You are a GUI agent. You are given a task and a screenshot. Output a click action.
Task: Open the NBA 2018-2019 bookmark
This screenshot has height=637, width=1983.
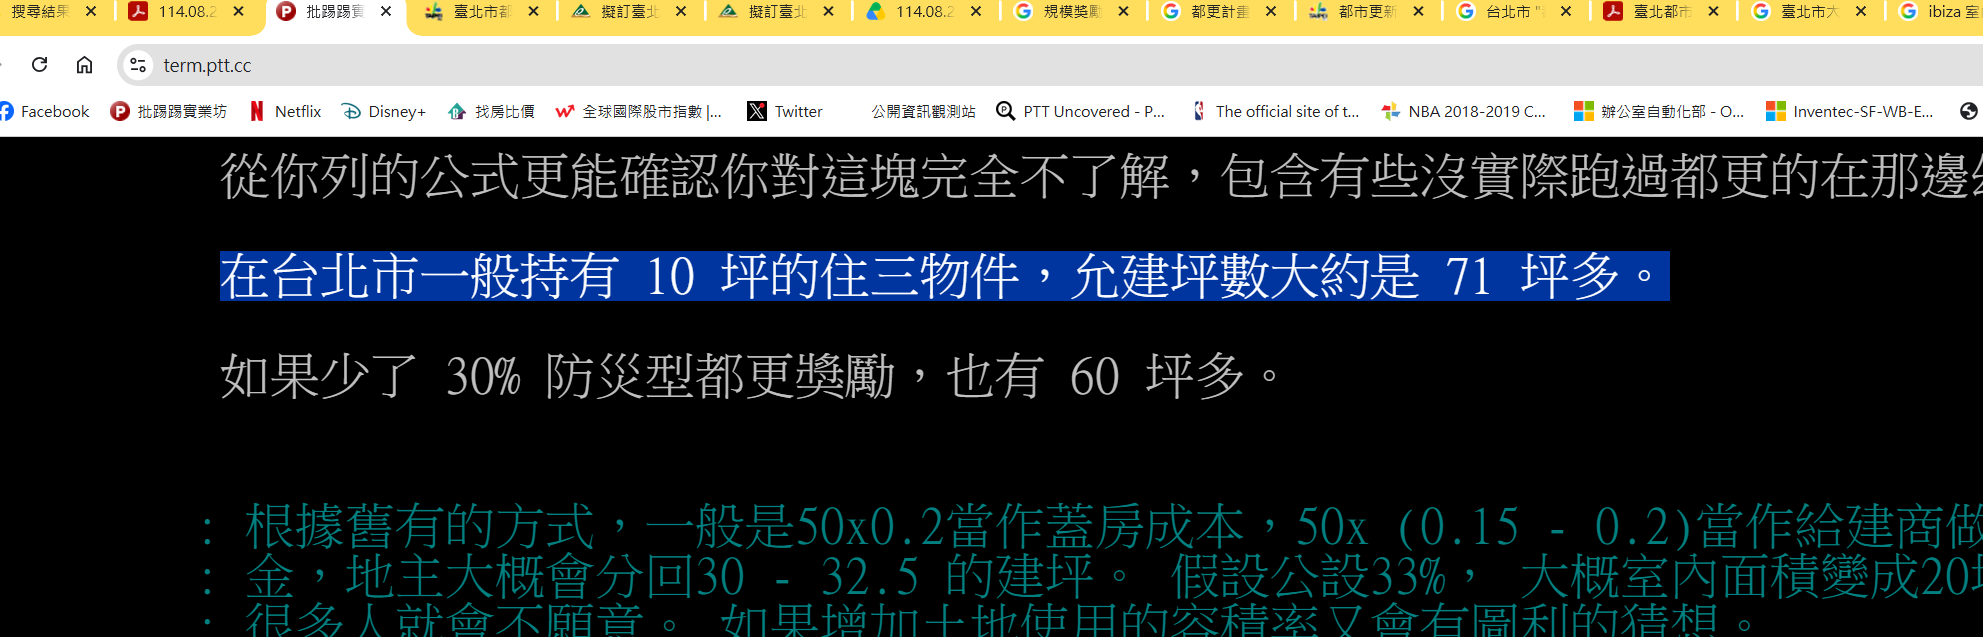pos(1464,111)
